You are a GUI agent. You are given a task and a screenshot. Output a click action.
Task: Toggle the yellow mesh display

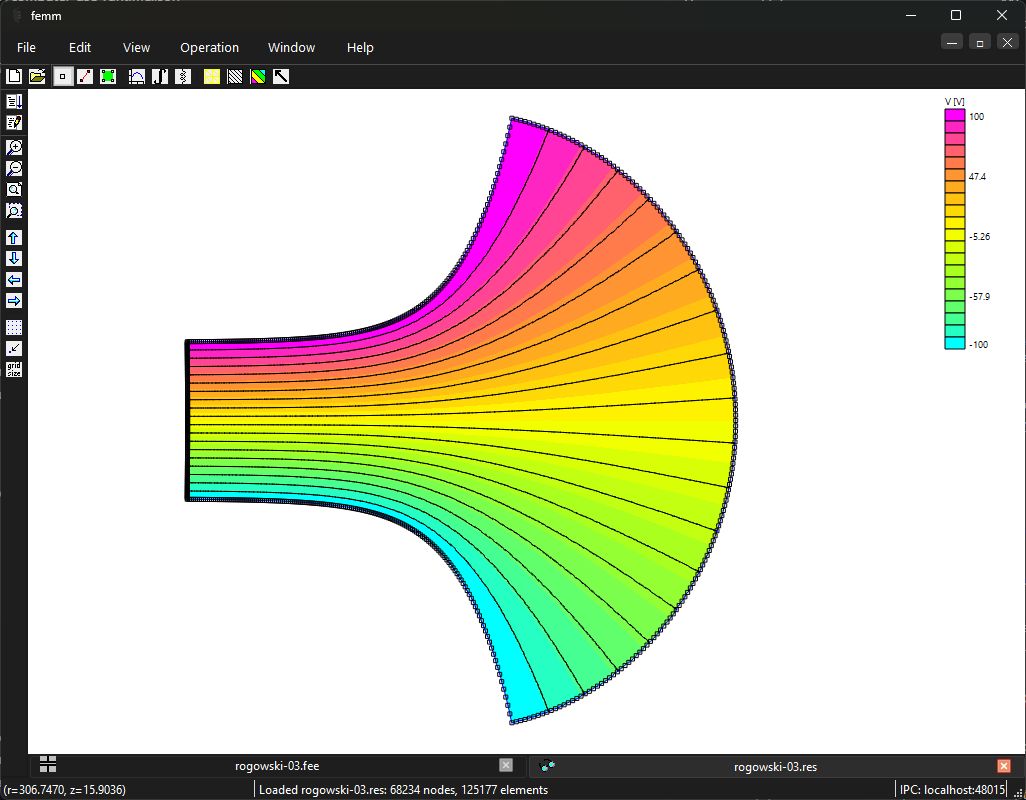point(212,77)
